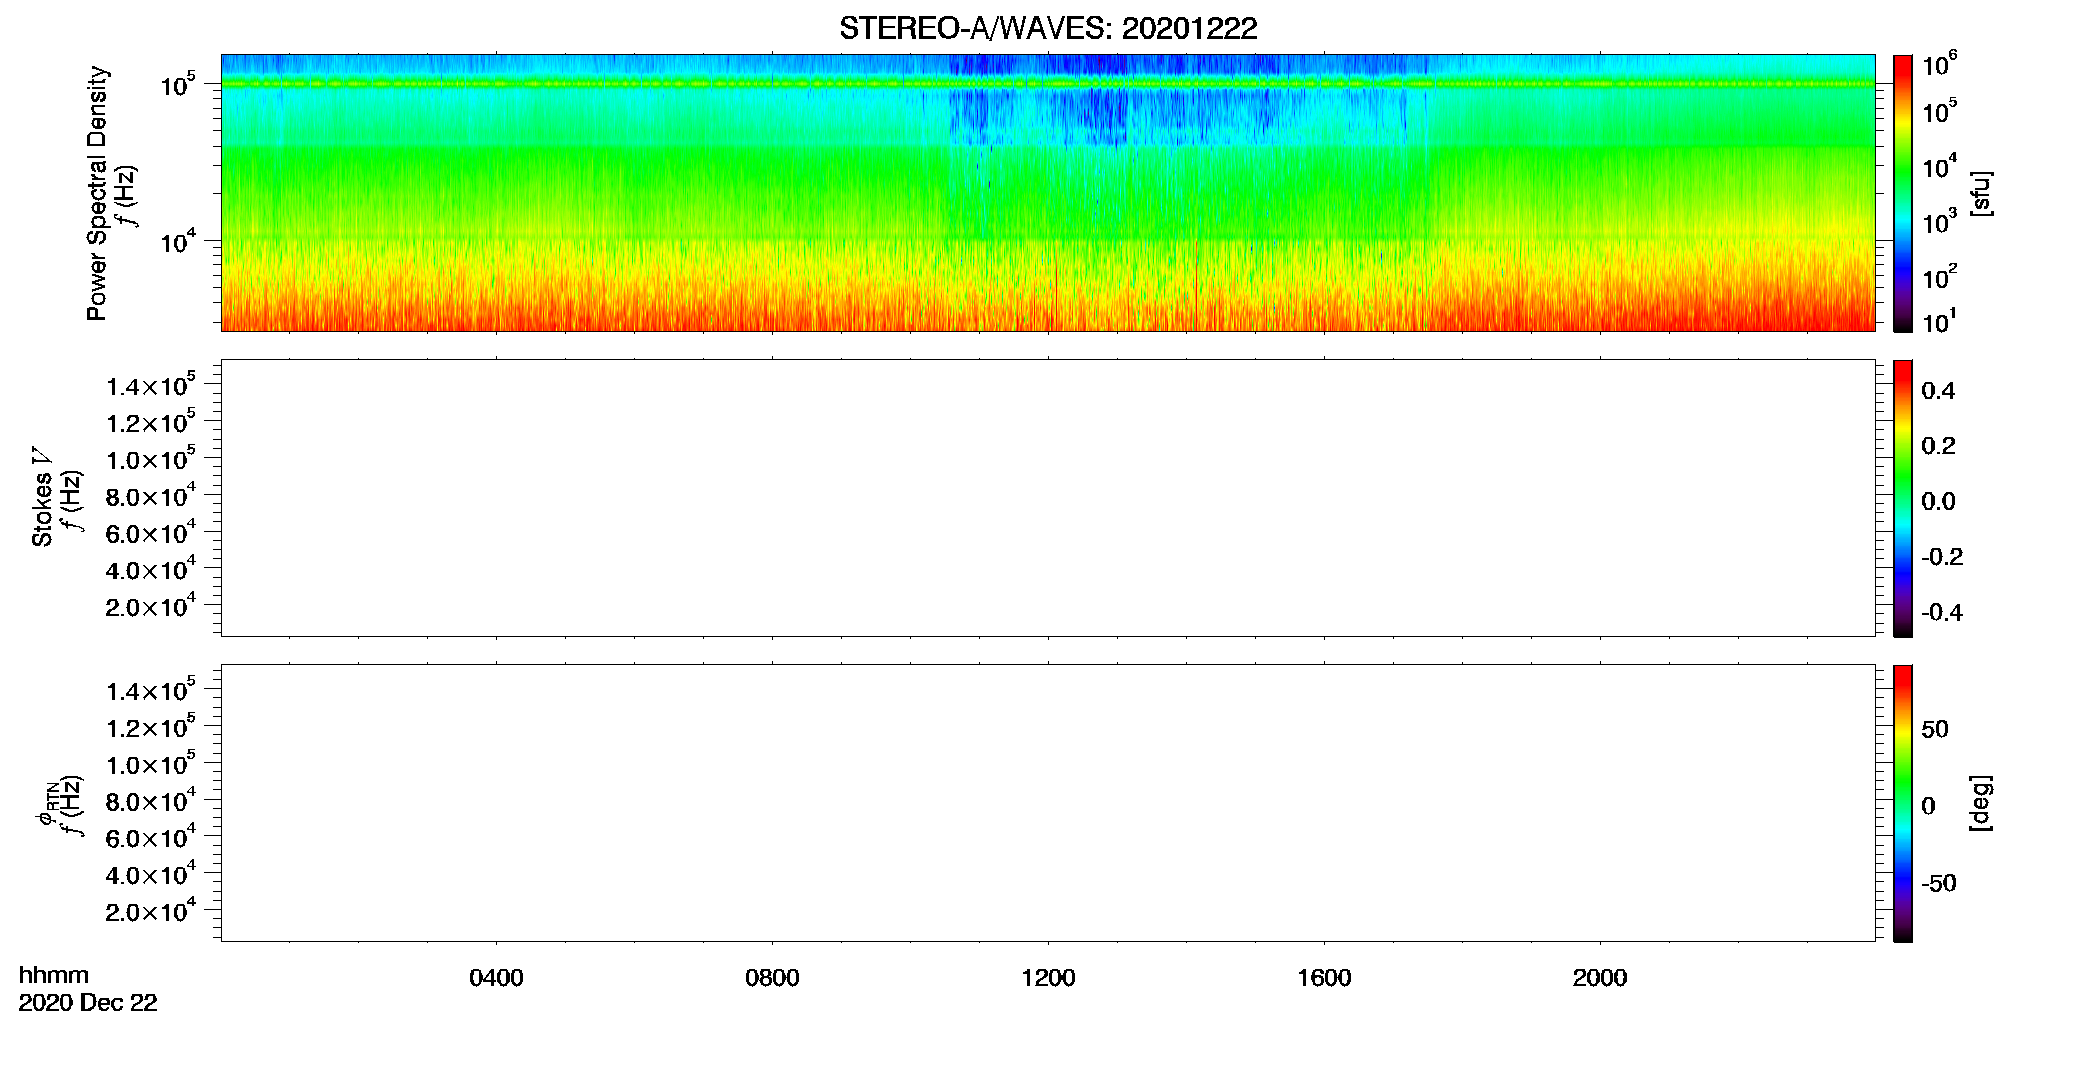Click the -50 label on degree color bar
The image size is (2096, 1080).
coord(1939,883)
